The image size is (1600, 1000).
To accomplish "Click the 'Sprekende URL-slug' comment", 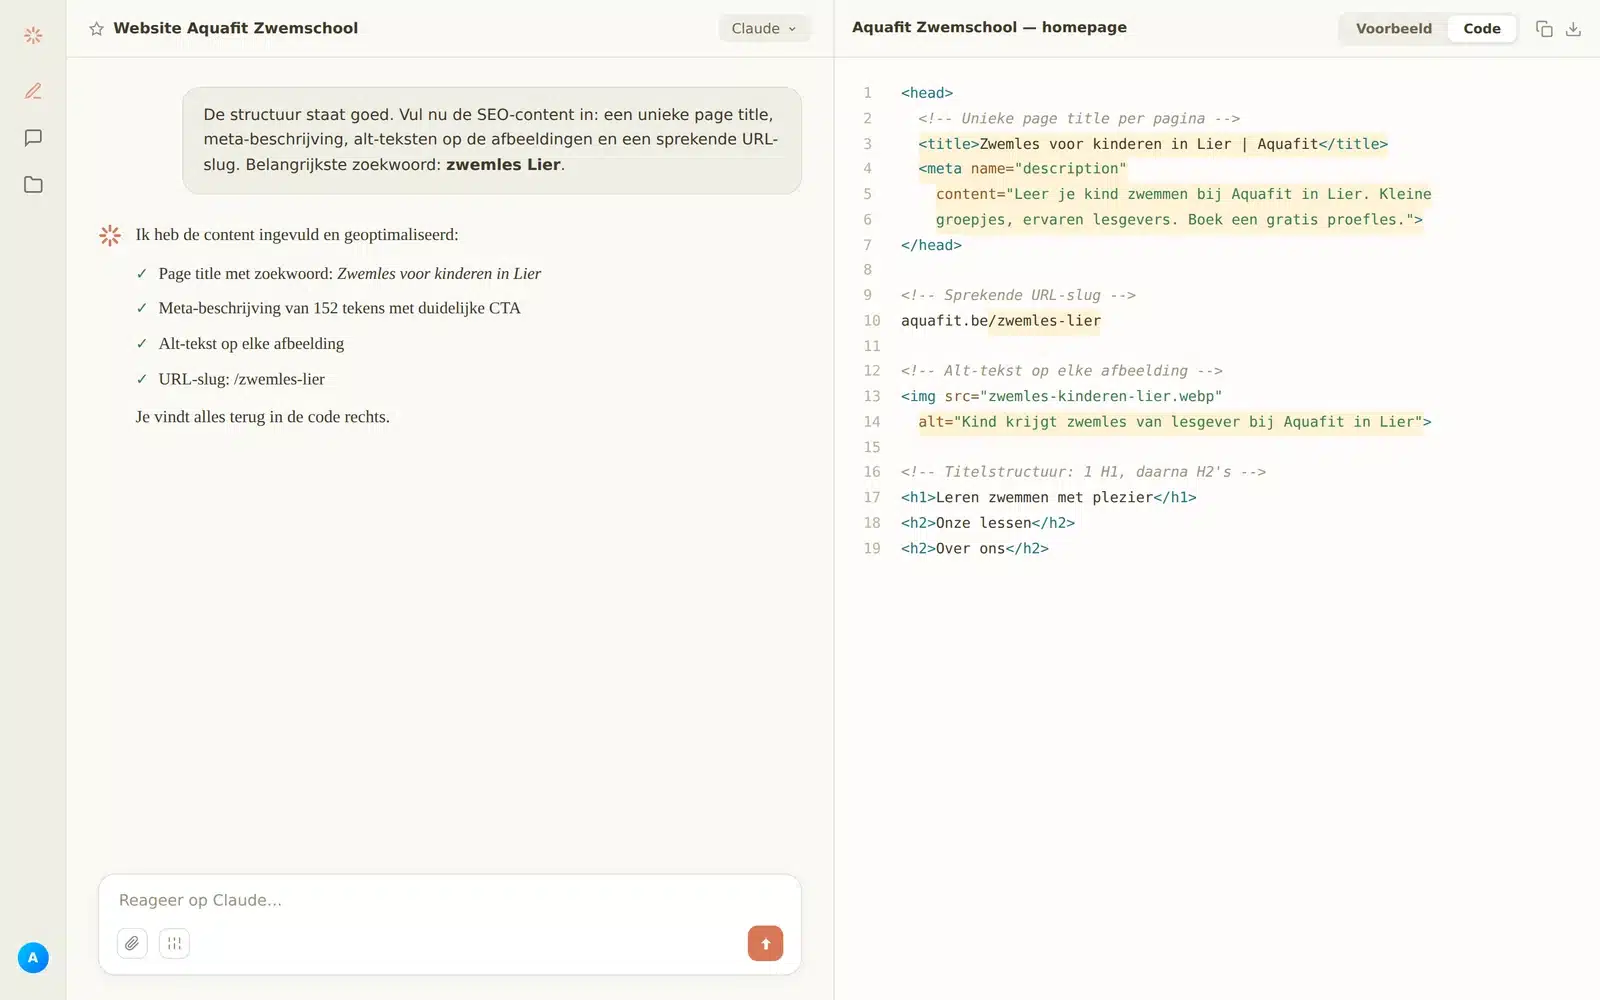I will click(1018, 295).
